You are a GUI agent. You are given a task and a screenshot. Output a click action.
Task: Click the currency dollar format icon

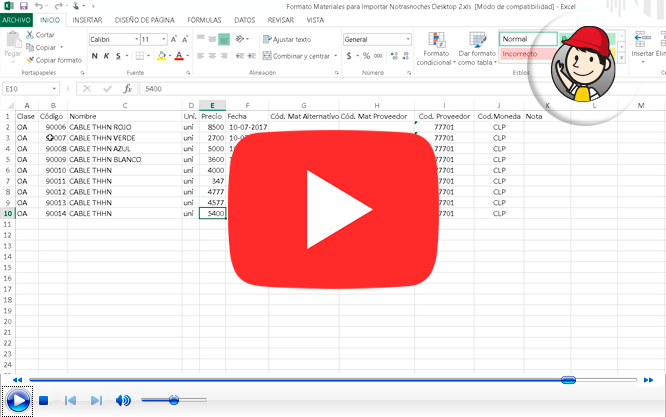(x=349, y=56)
